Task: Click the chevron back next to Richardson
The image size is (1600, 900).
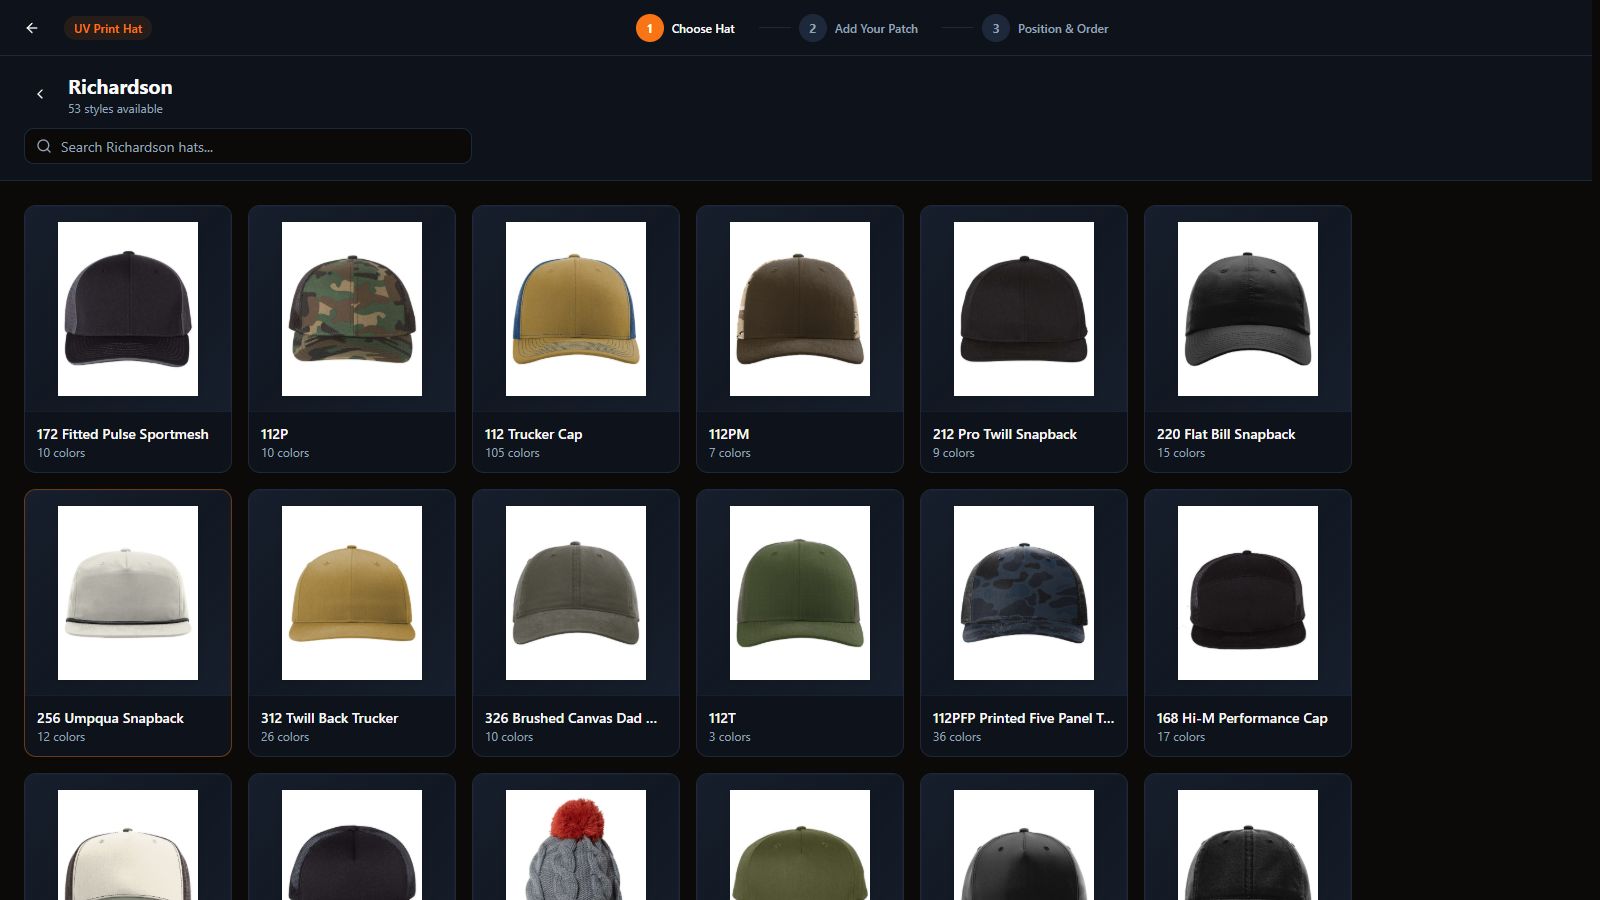Action: pyautogui.click(x=40, y=94)
